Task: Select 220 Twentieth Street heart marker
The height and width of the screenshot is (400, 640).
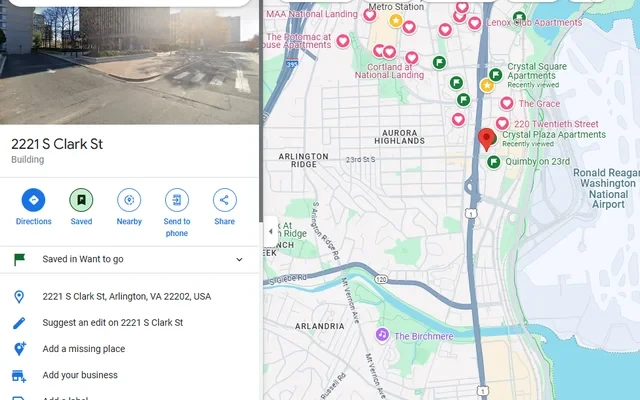Action: coord(502,123)
